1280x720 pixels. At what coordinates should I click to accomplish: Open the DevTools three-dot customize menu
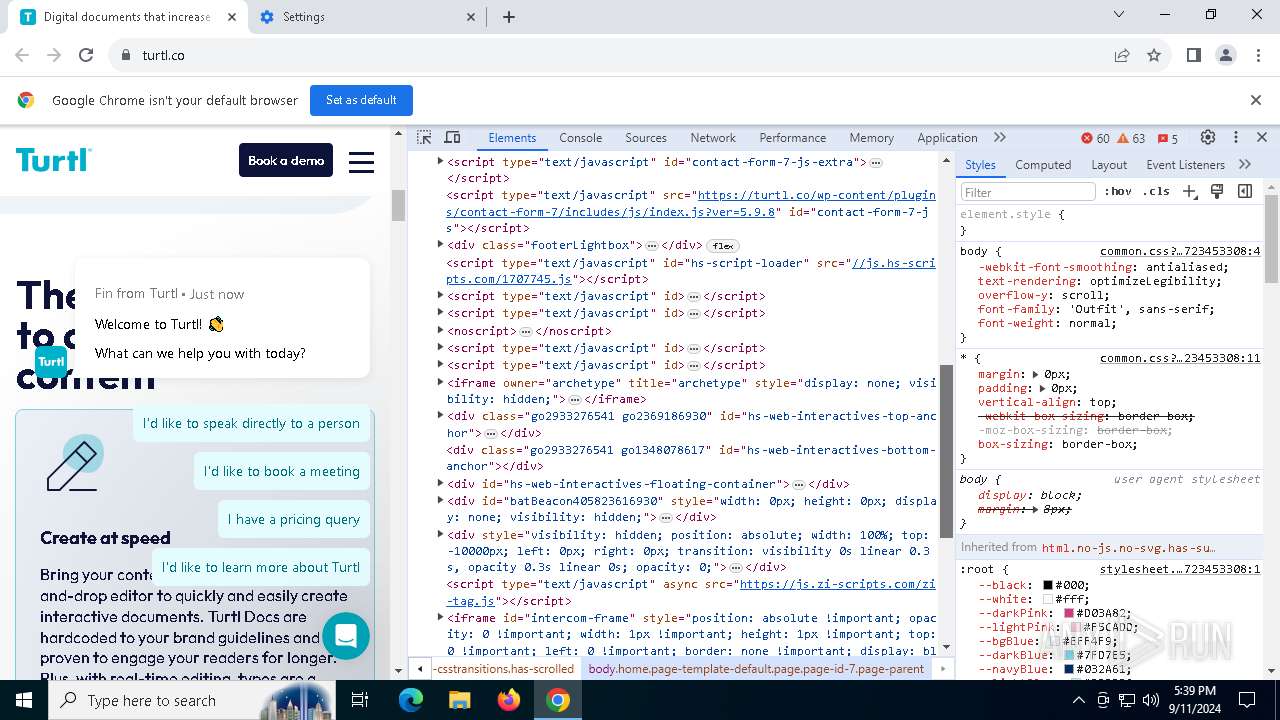[x=1236, y=138]
